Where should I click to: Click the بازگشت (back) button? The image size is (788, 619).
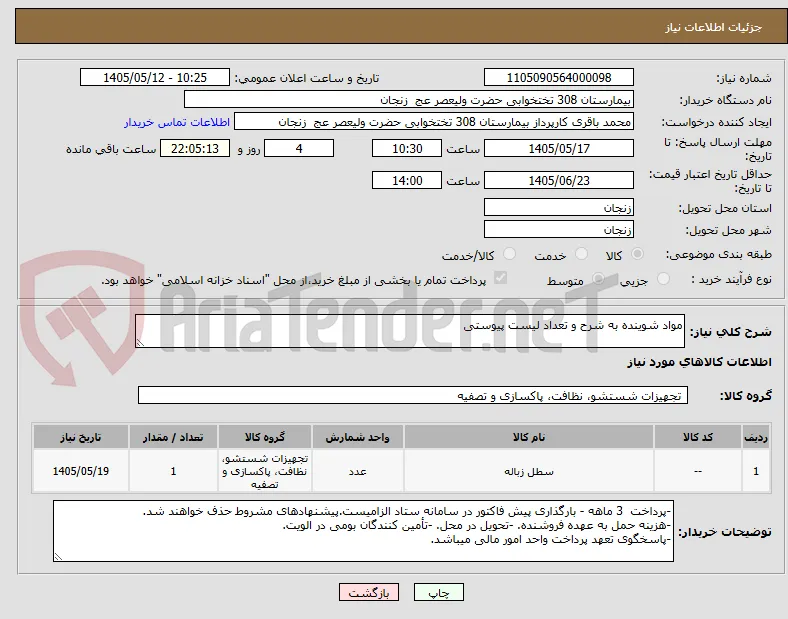click(x=369, y=592)
